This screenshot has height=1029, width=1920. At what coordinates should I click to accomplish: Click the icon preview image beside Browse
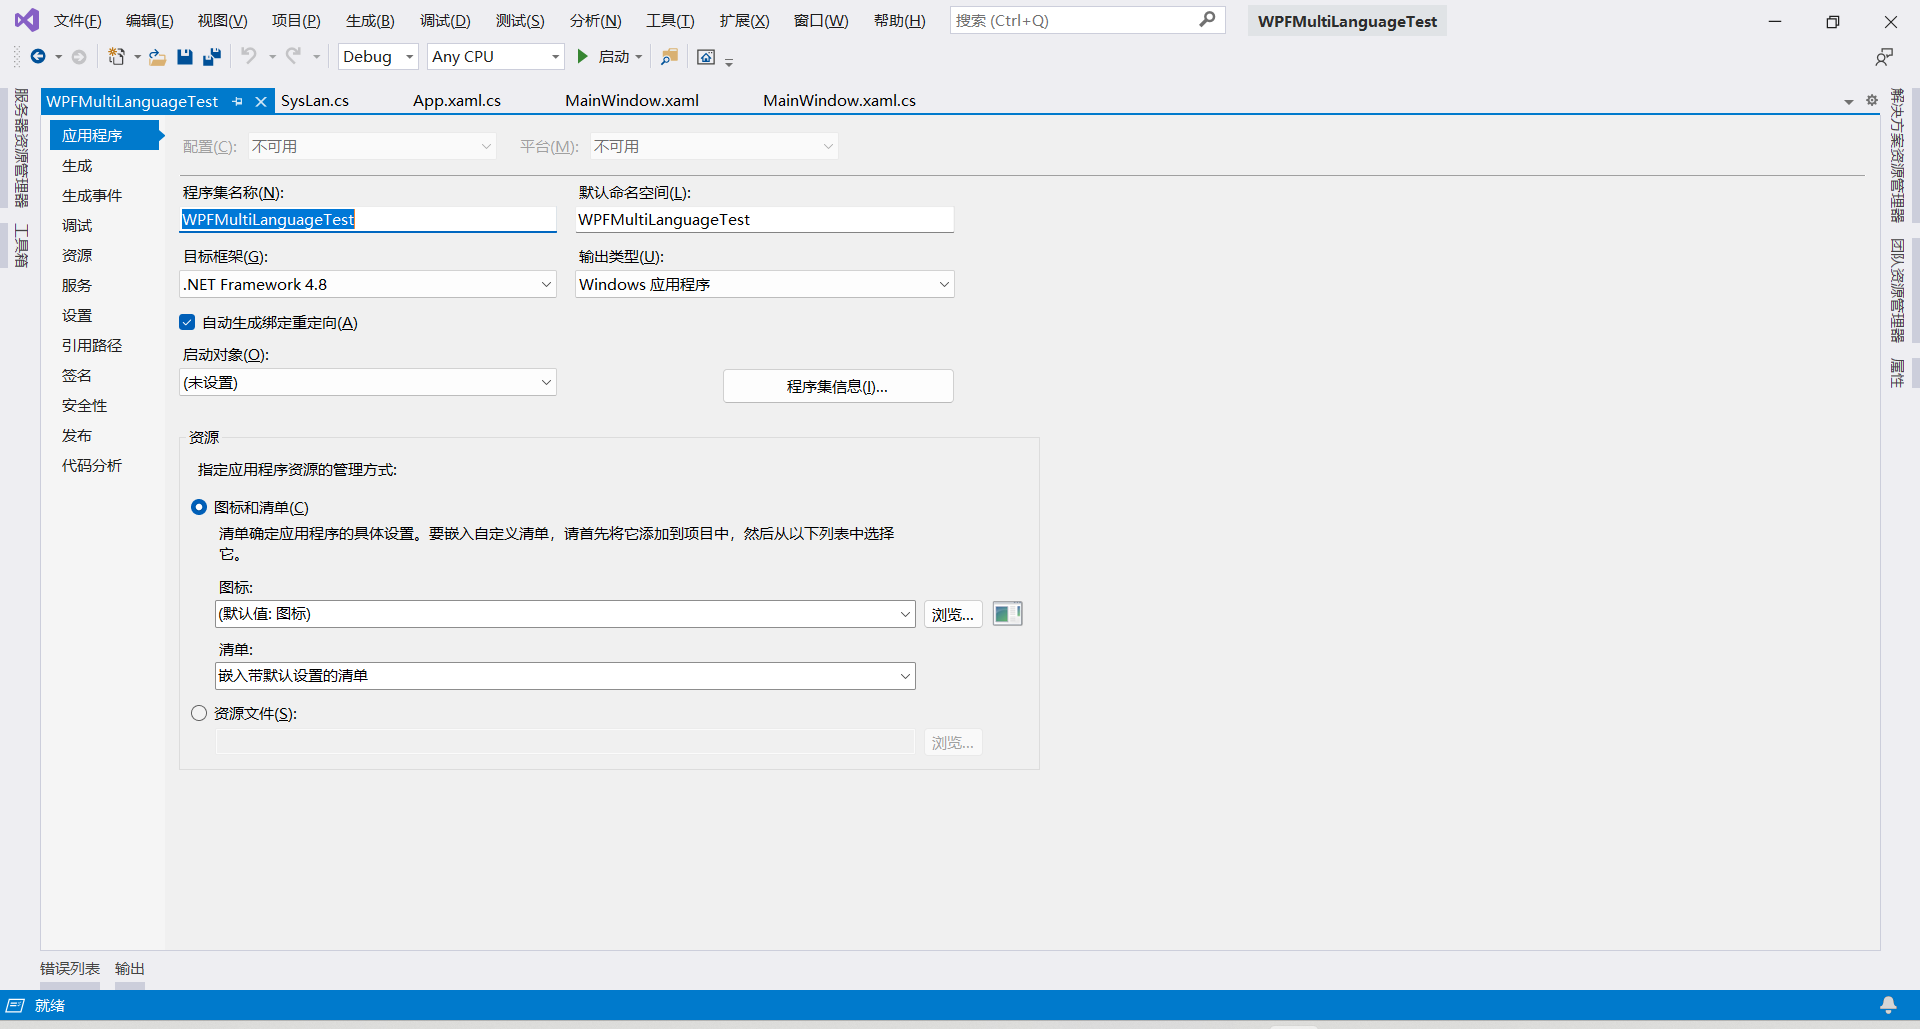(1007, 614)
